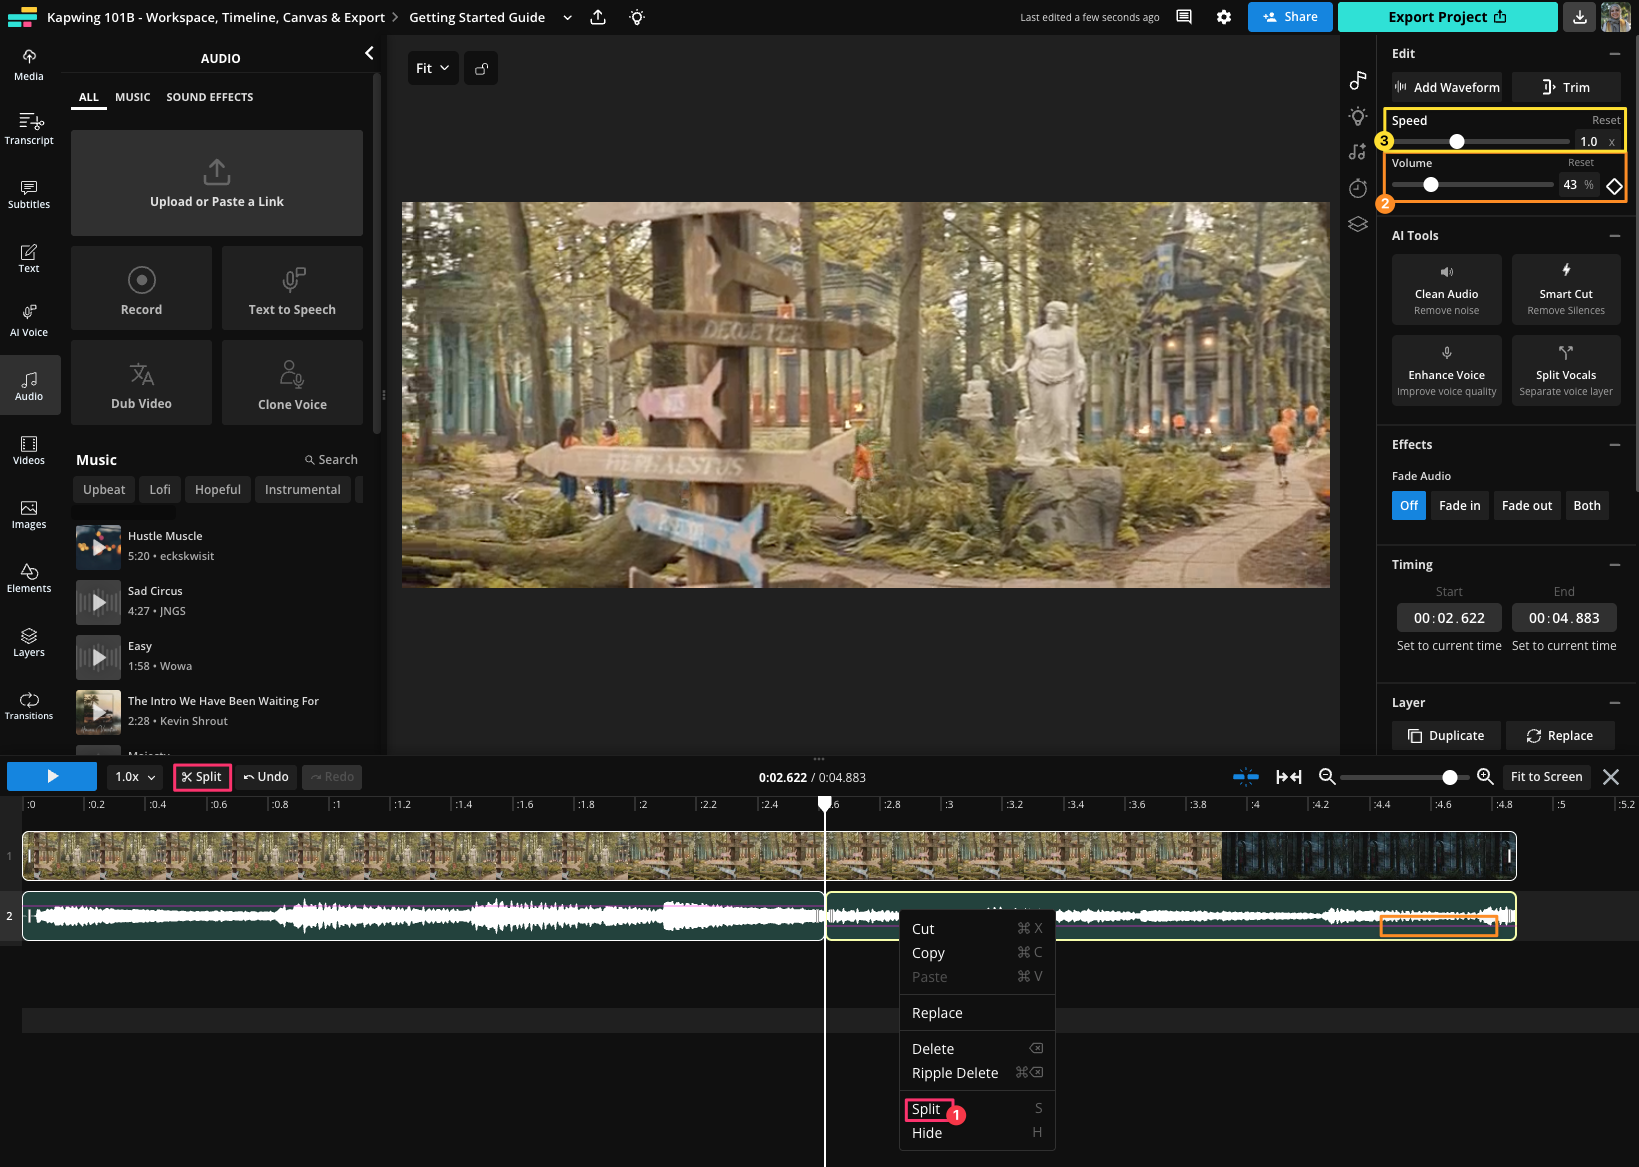This screenshot has width=1639, height=1167.
Task: Open the Transitions panel
Action: click(x=28, y=705)
